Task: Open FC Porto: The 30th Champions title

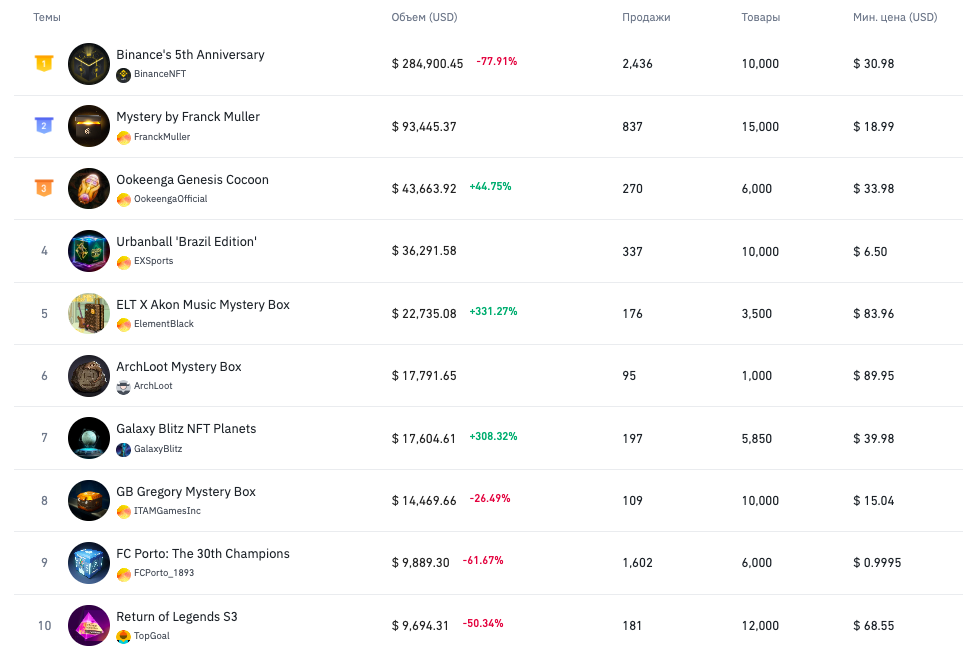Action: (x=203, y=553)
